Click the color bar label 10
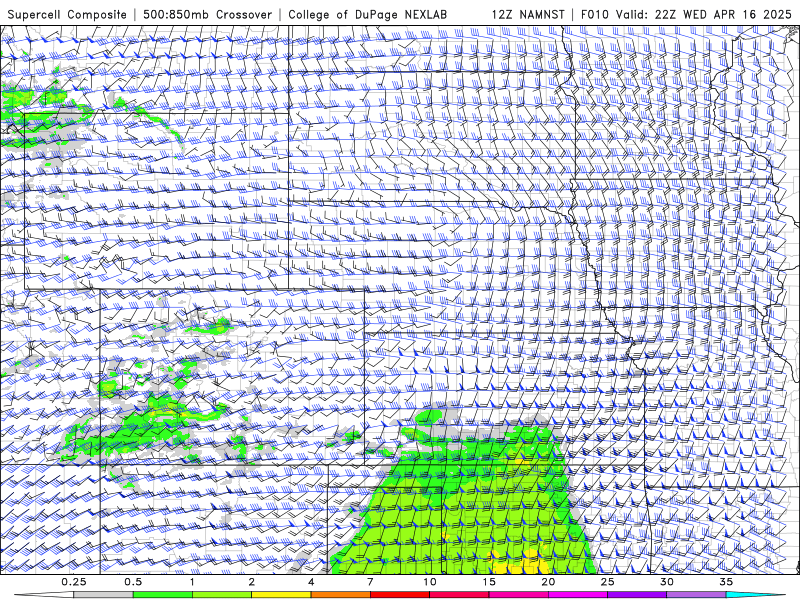800x600 pixels. pos(430,582)
